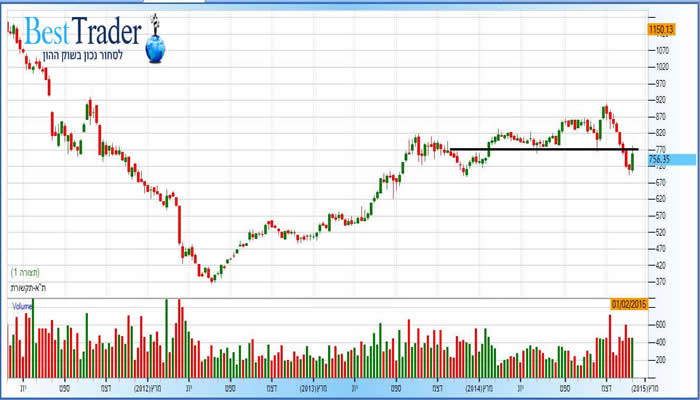Click the globe icon in the Best Trader logo
The width and height of the screenshot is (700, 400).
(x=158, y=44)
